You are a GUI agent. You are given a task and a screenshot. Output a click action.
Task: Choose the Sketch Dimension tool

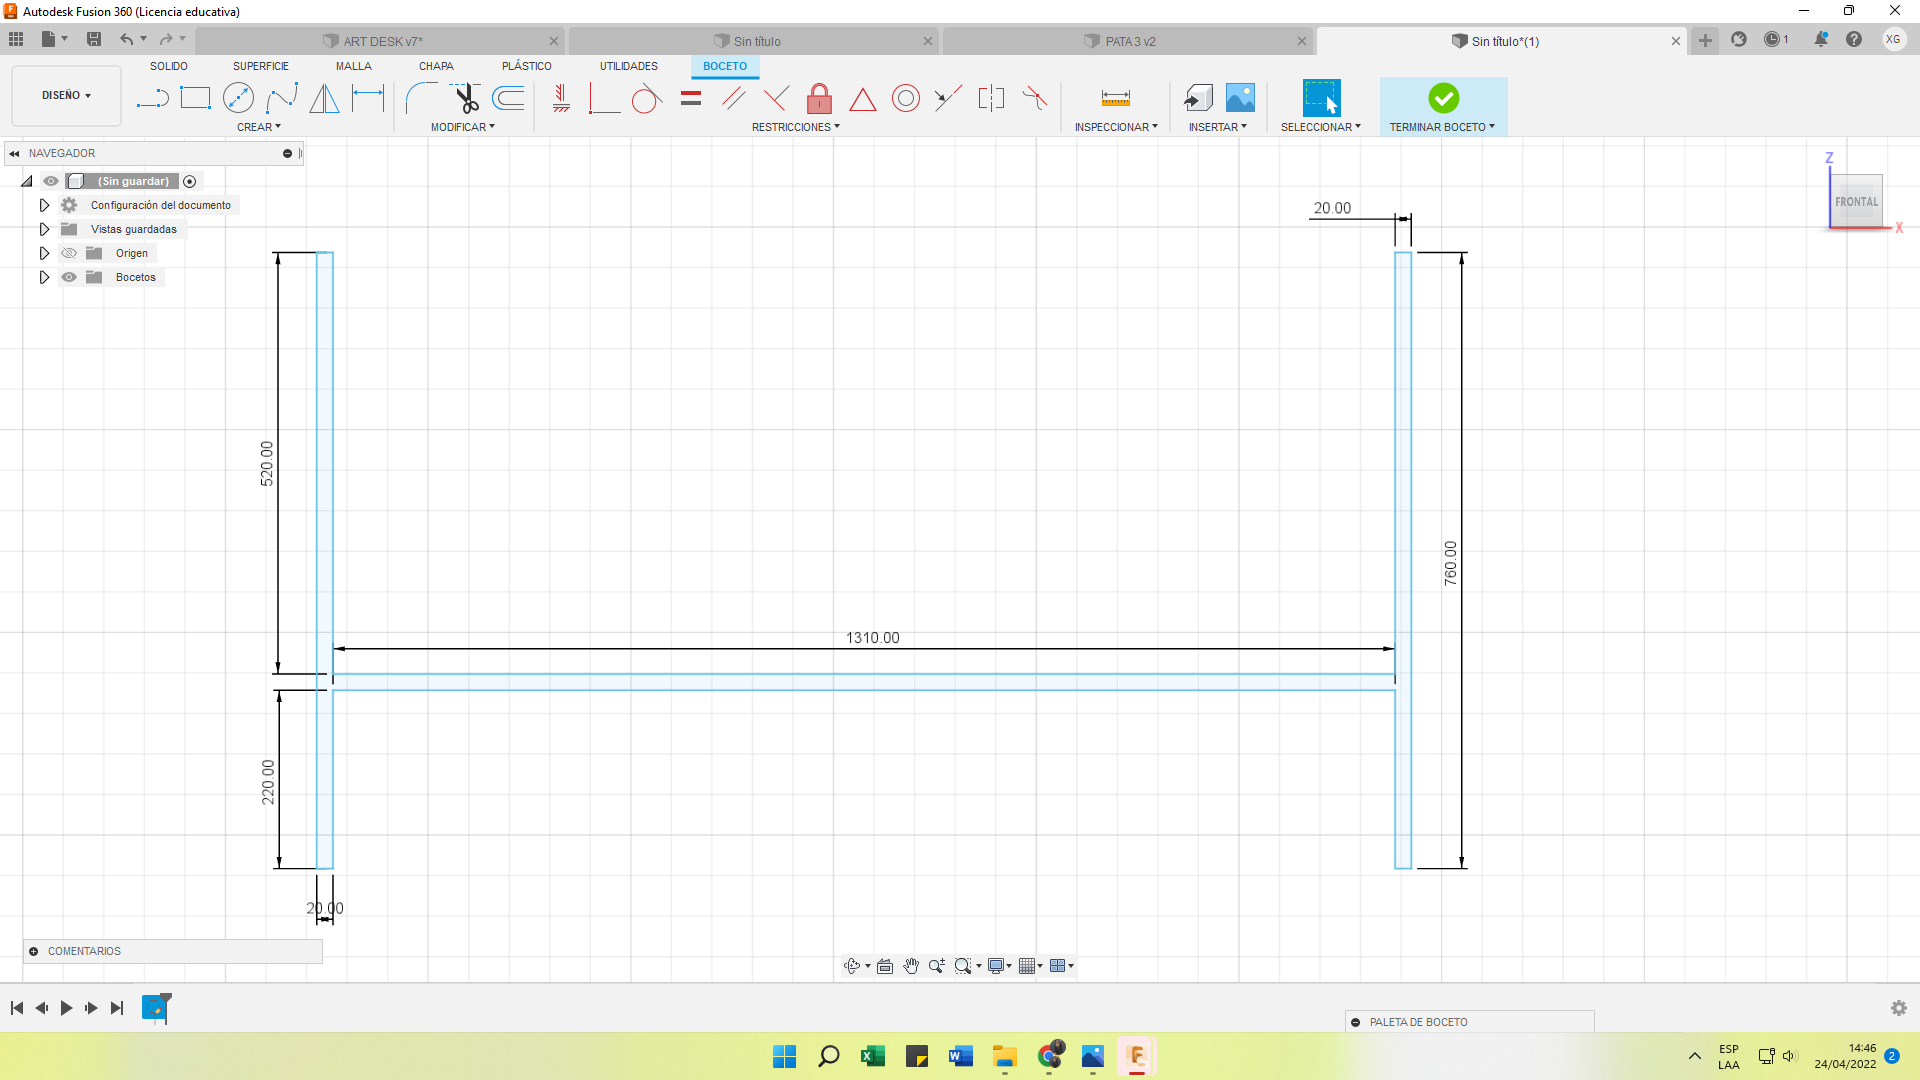tap(368, 98)
